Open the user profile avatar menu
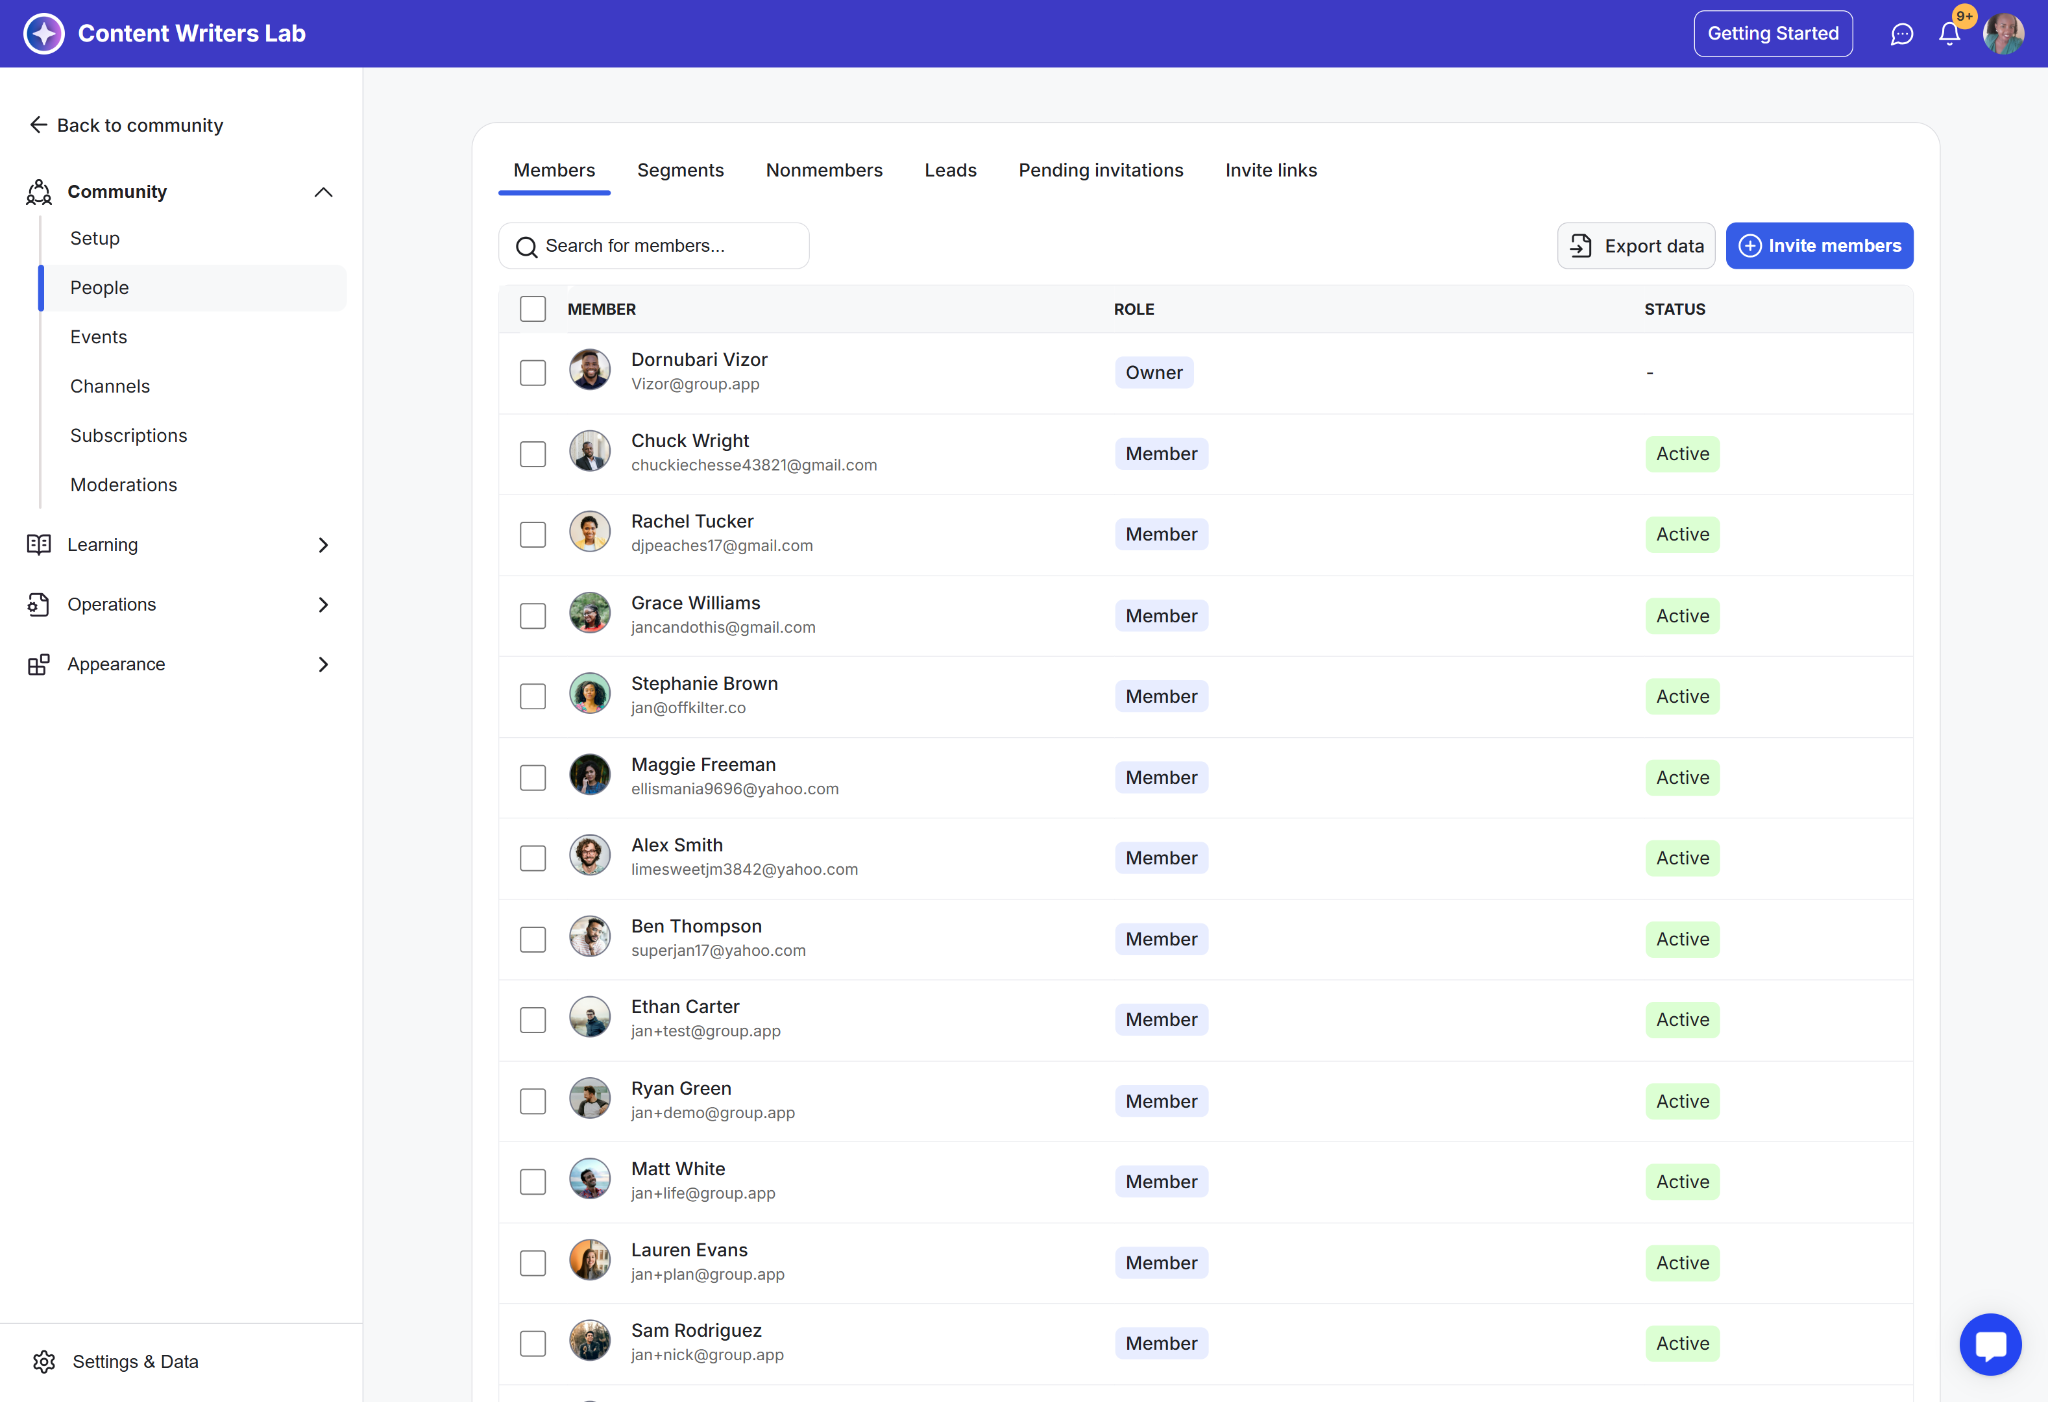Screen dimensions: 2048x1402 click(x=2003, y=34)
